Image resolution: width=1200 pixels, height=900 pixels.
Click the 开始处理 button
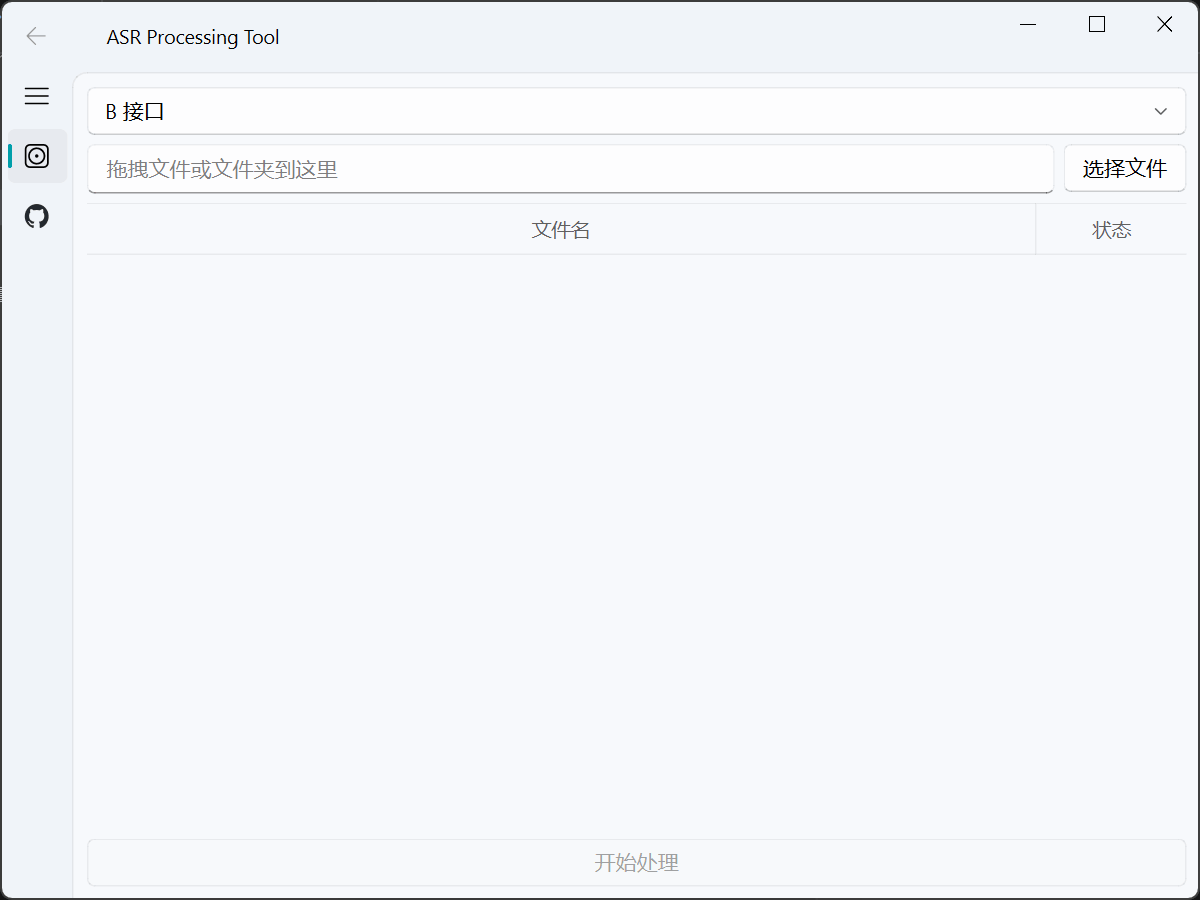(x=637, y=862)
